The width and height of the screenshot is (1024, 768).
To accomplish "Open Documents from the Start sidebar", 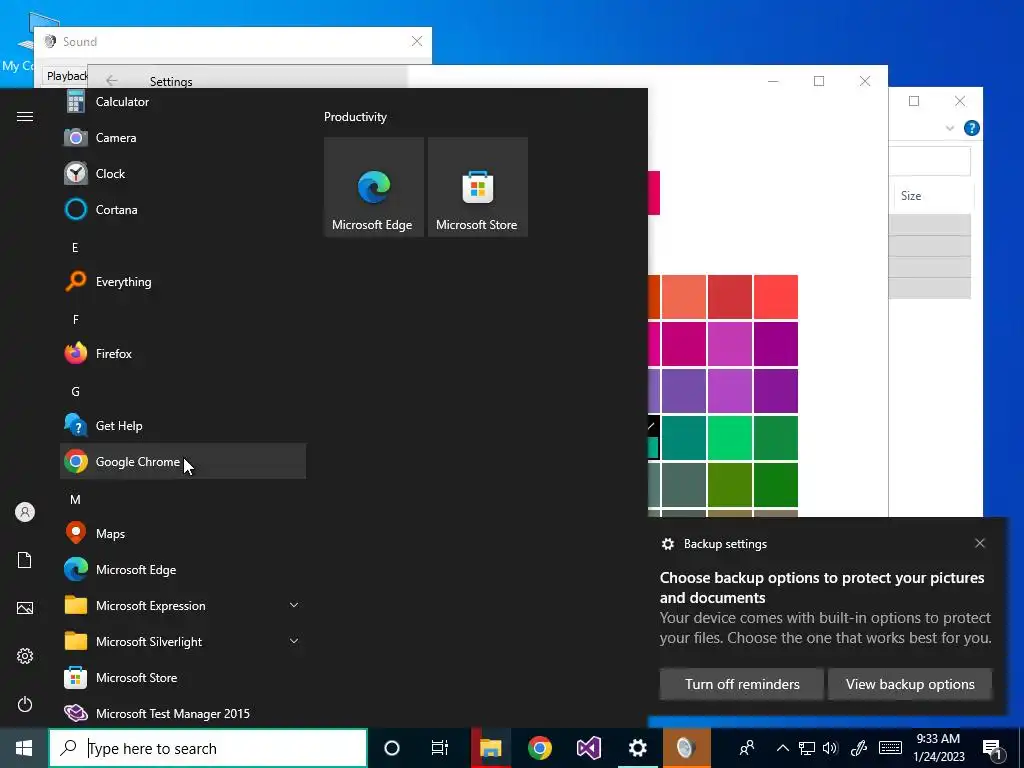I will click(25, 560).
